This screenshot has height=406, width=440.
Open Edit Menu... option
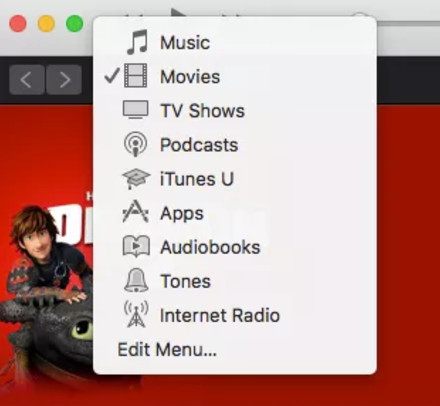[235, 349]
